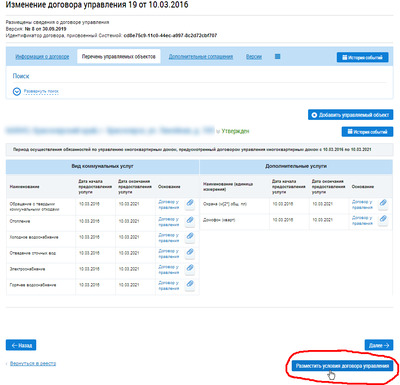Click Разместить условия договора управления button

click(342, 366)
